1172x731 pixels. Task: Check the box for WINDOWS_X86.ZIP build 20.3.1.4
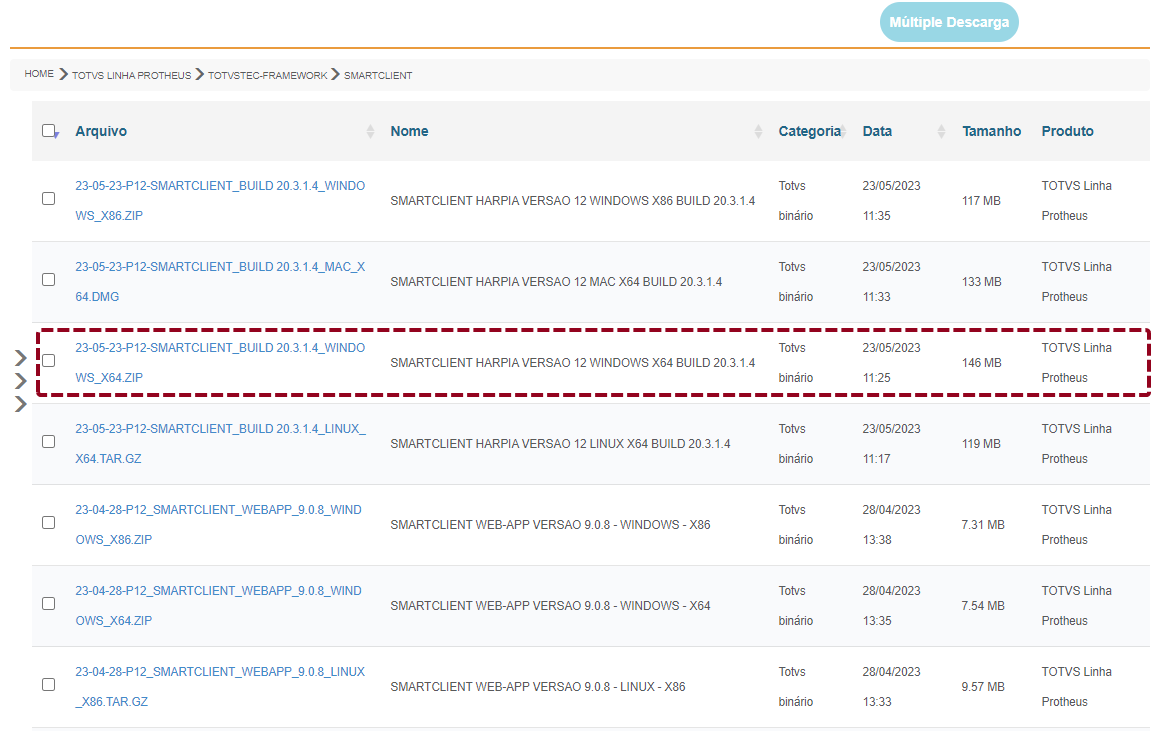[49, 199]
